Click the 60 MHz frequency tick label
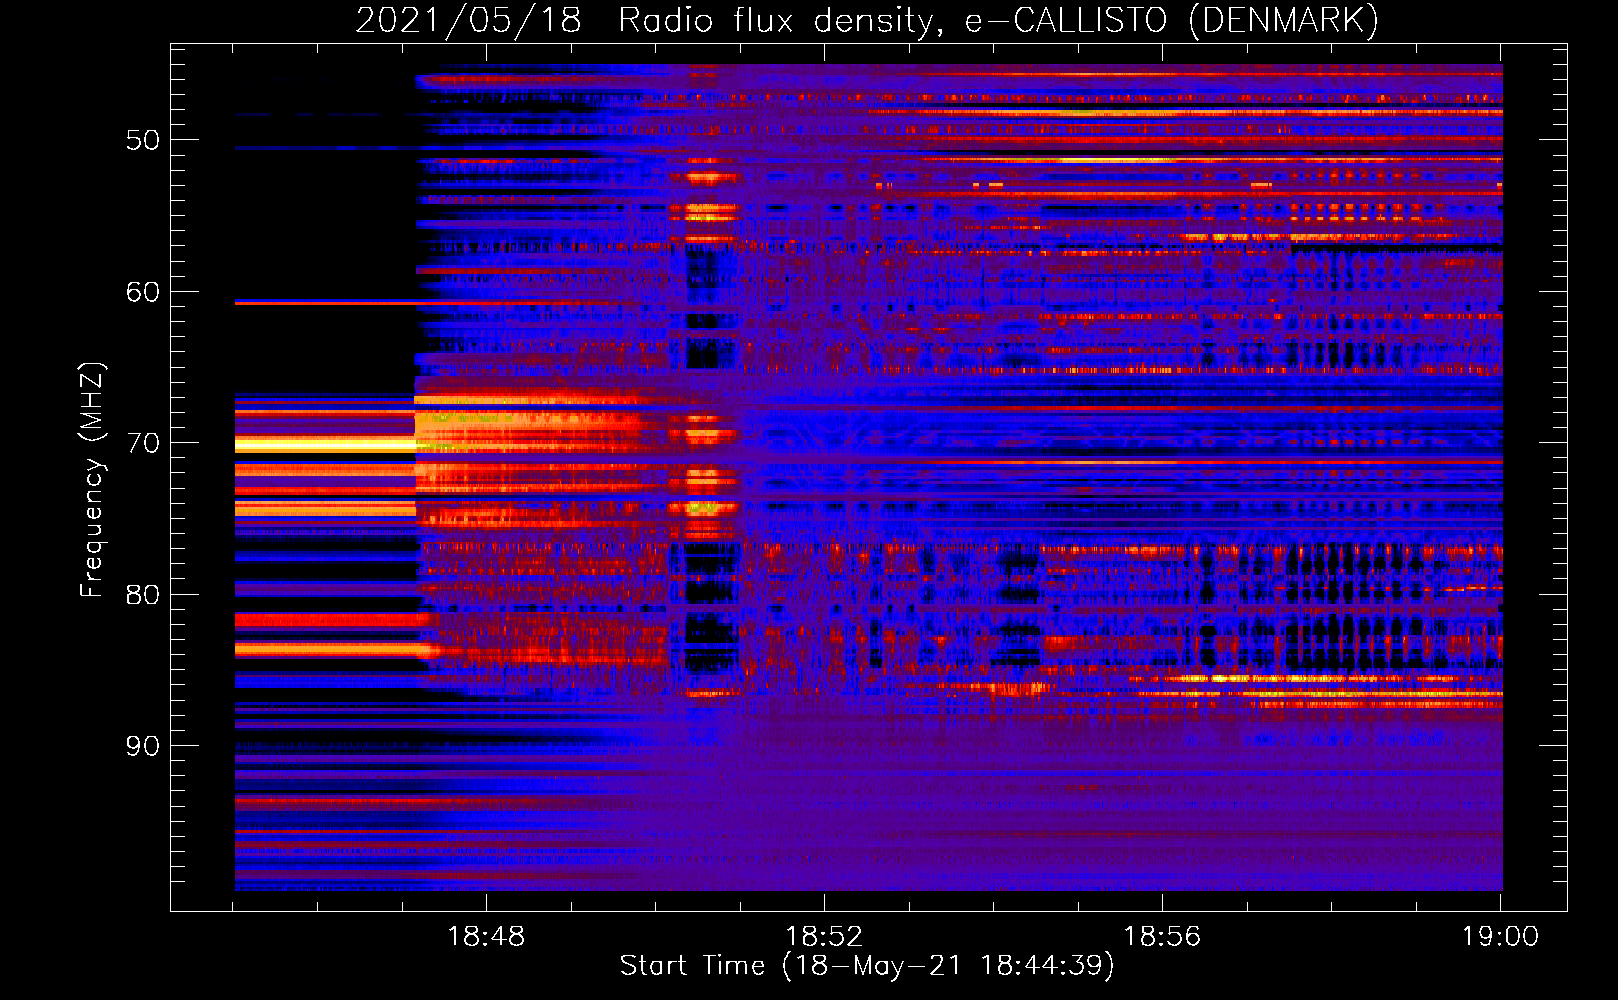1618x1000 pixels. (143, 292)
